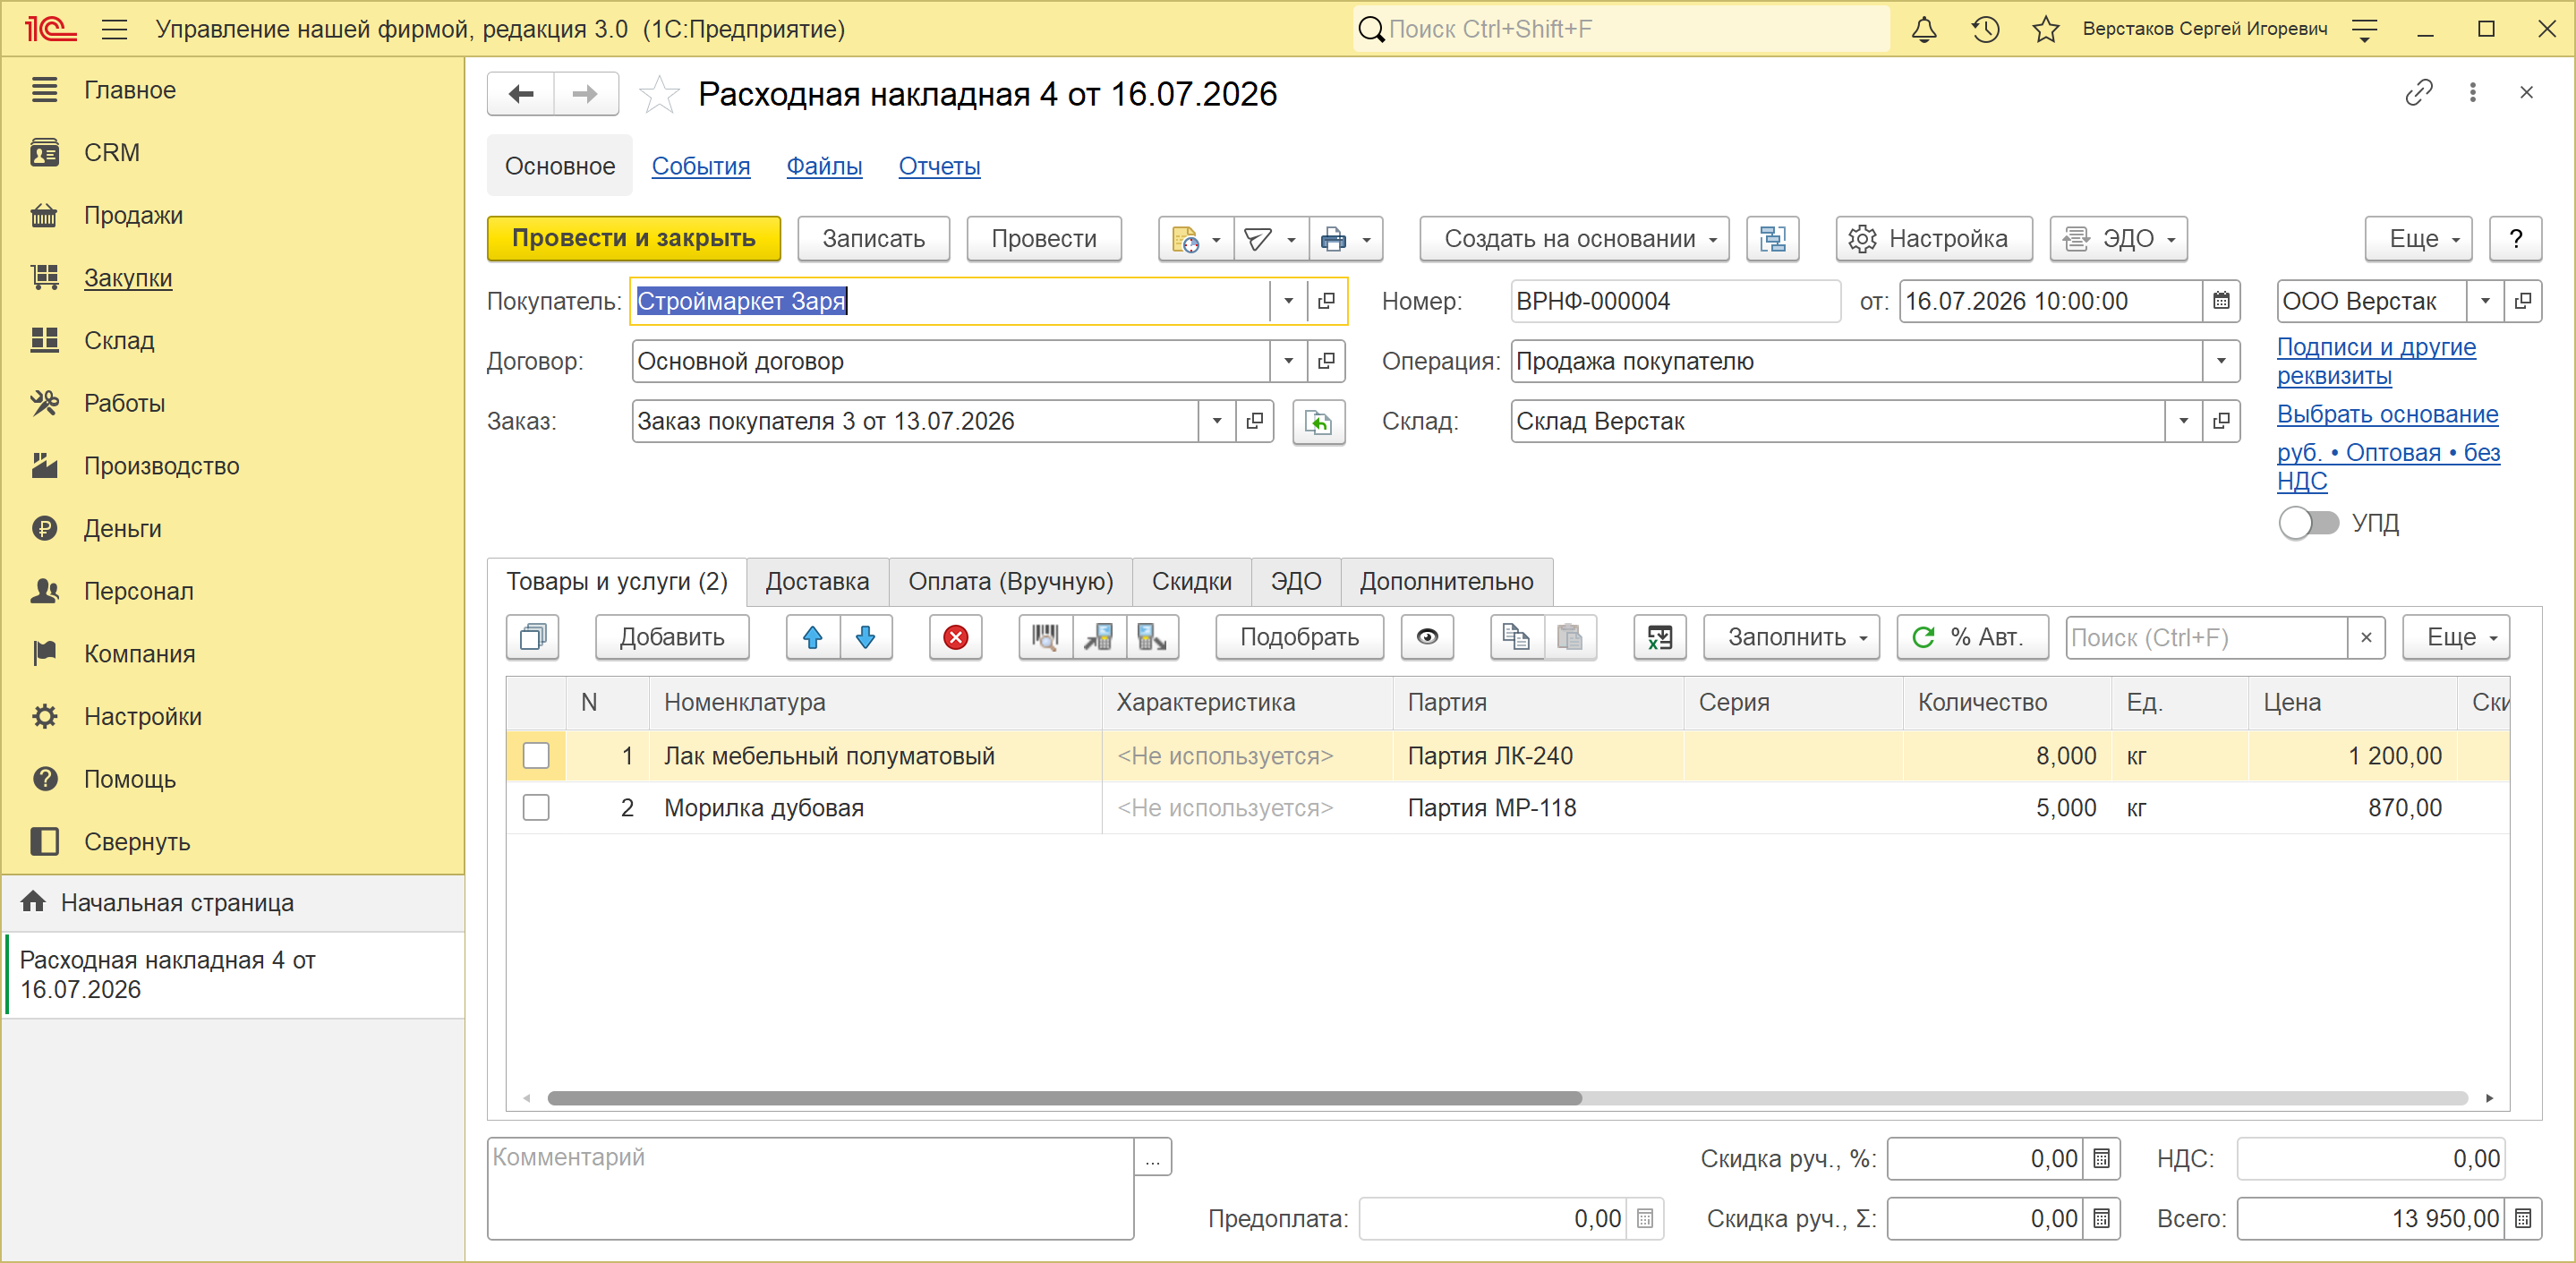This screenshot has width=2576, height=1263.
Task: Open Подписи и другие реквизиты link
Action: click(2376, 361)
